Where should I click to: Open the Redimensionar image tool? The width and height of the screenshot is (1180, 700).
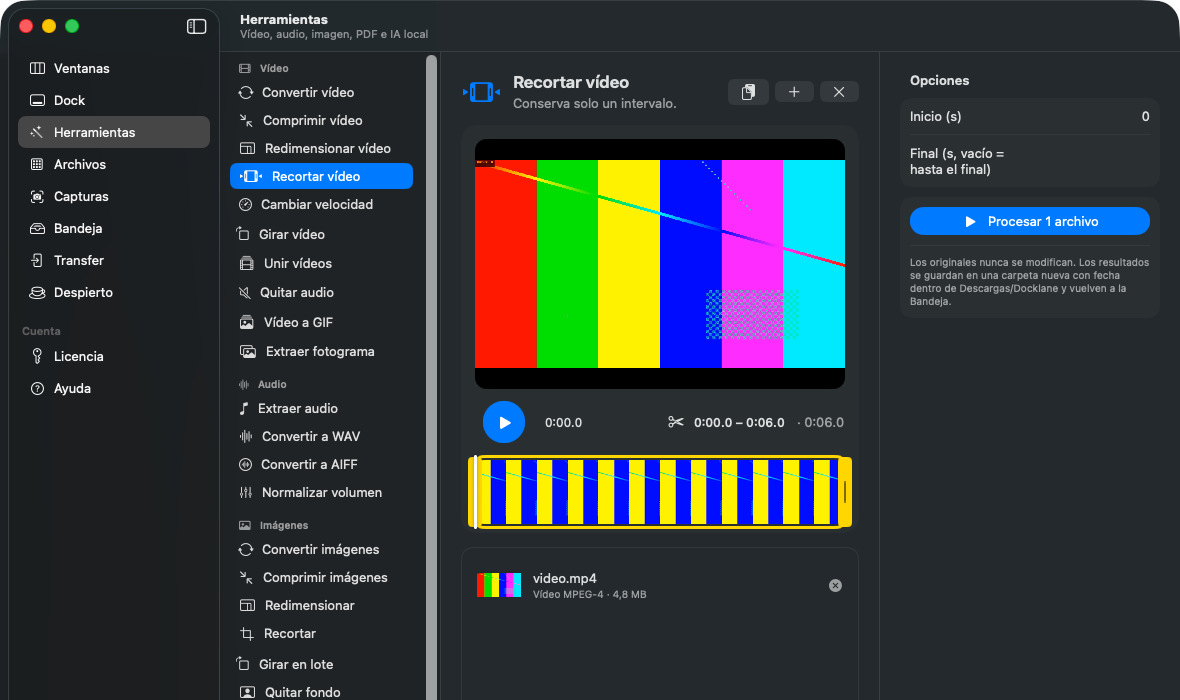point(321,605)
